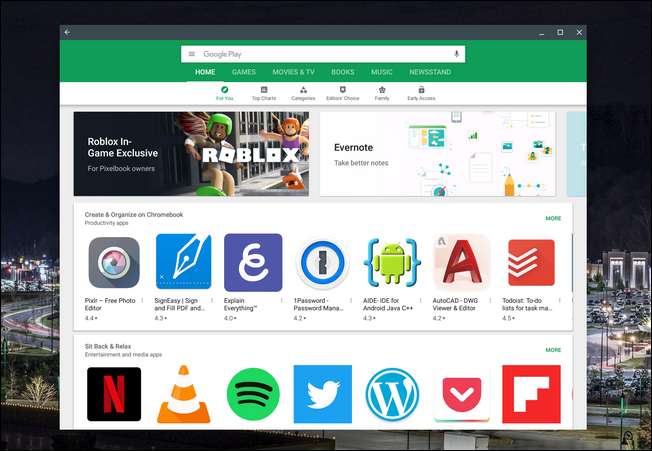
Task: Open the Flipboard app icon
Action: coord(531,394)
